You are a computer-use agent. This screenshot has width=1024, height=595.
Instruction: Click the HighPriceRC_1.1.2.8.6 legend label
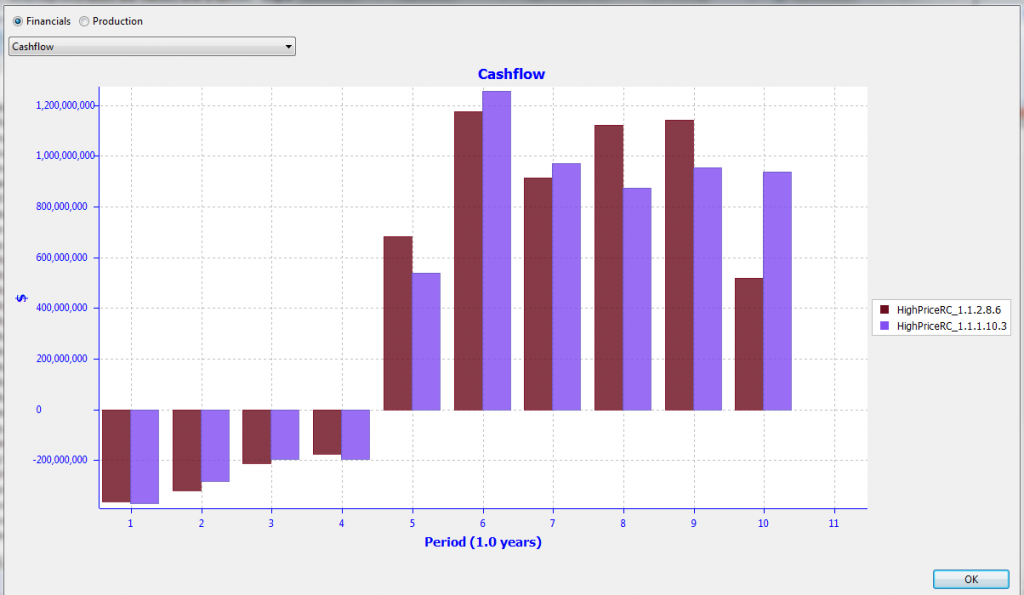coord(948,310)
